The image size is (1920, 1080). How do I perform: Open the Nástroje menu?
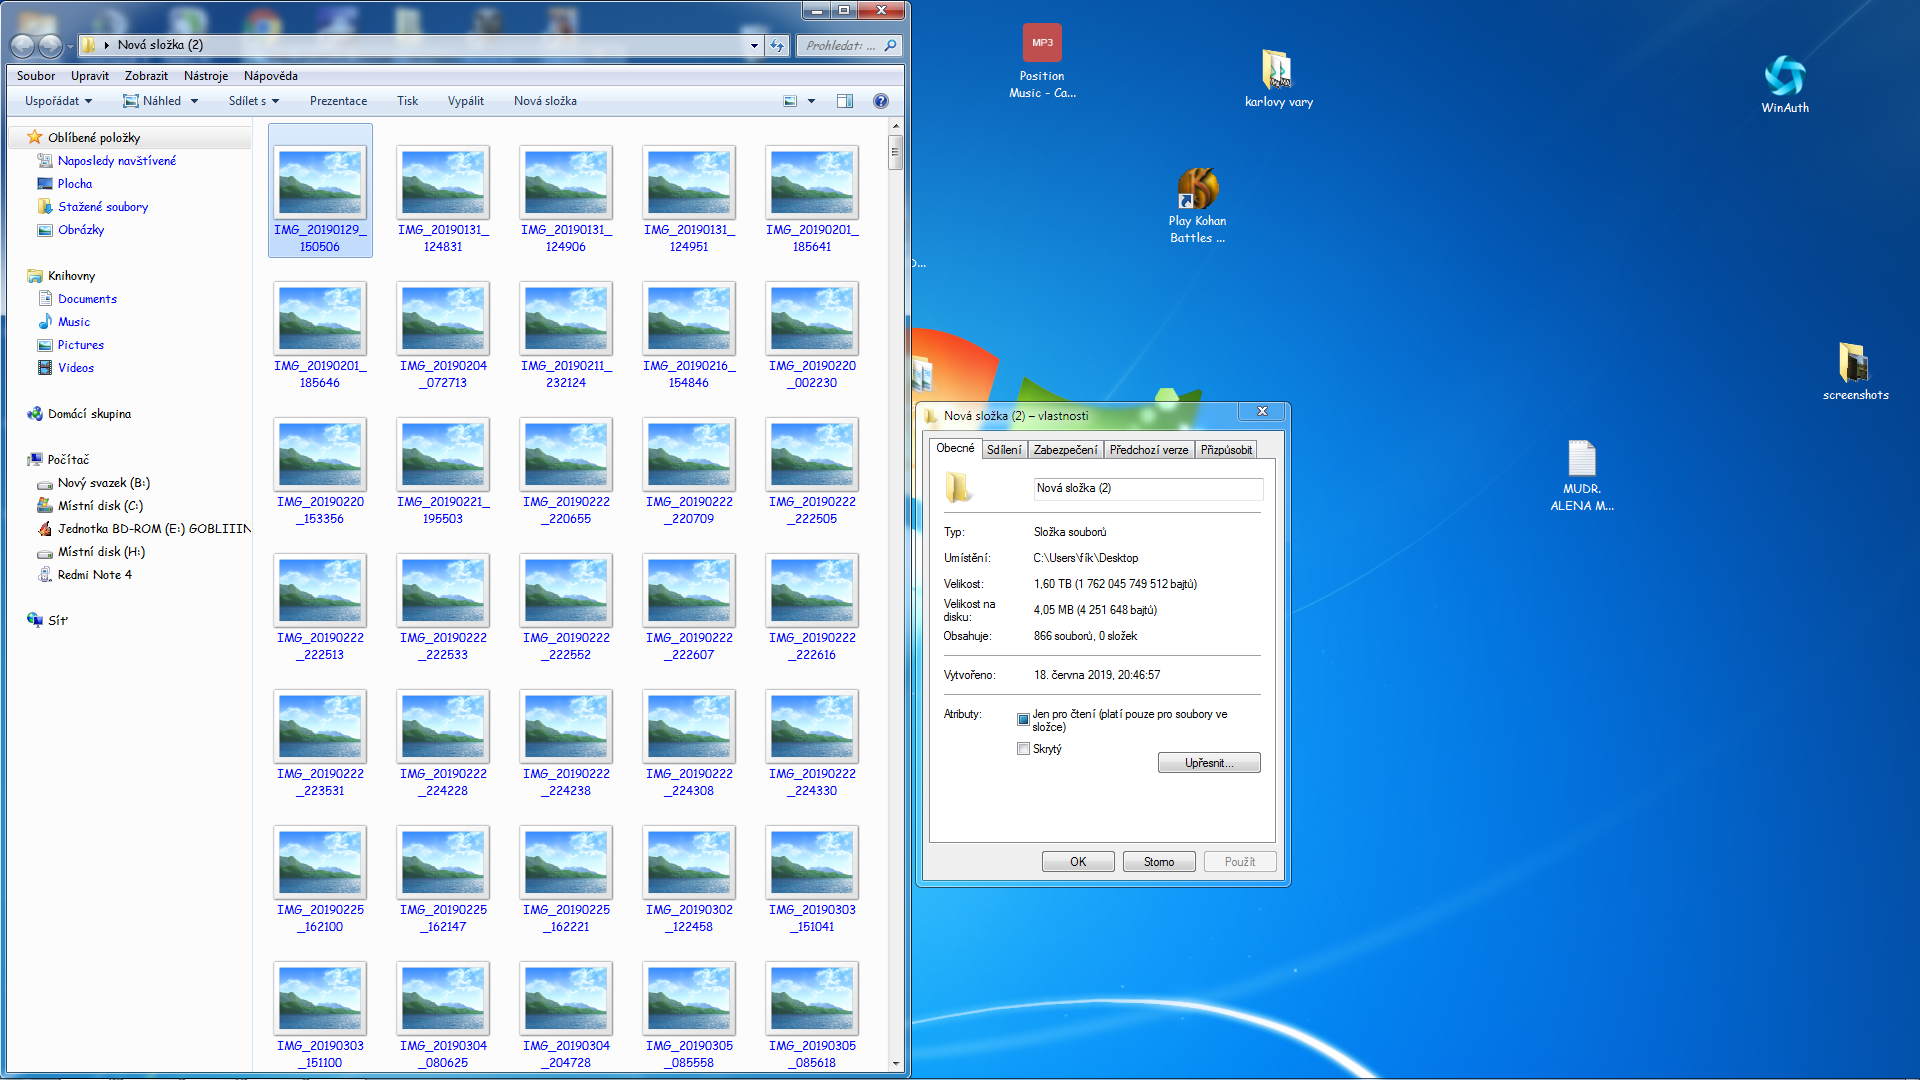pos(205,76)
